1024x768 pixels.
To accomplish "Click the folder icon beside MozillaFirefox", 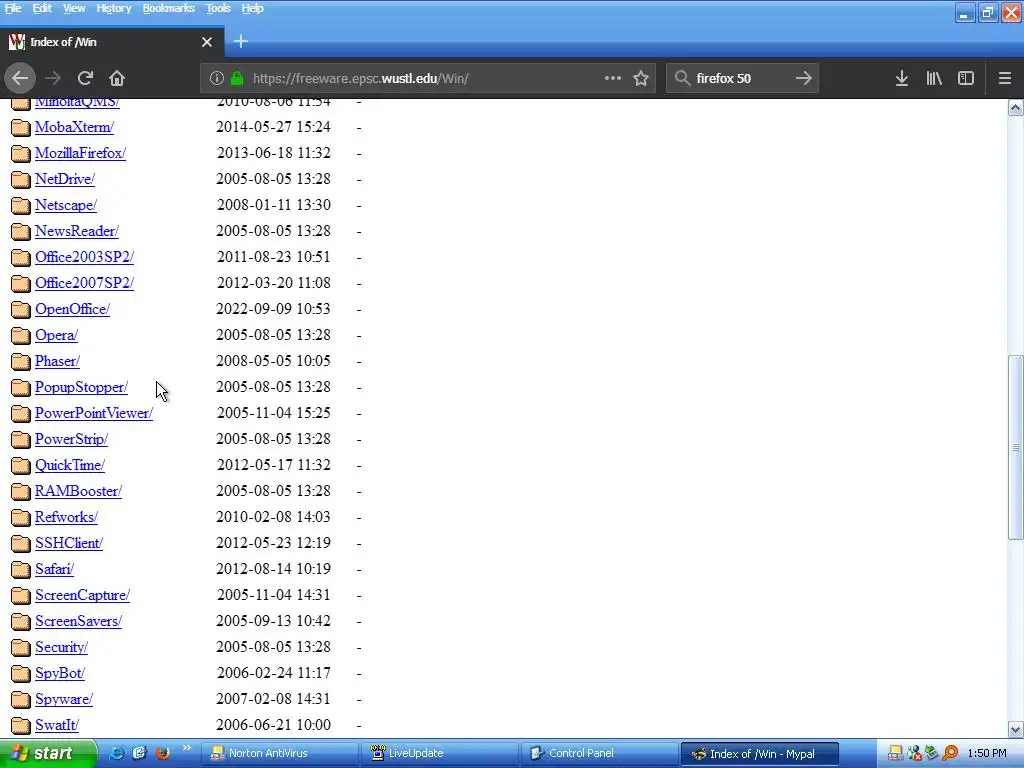I will pyautogui.click(x=21, y=153).
